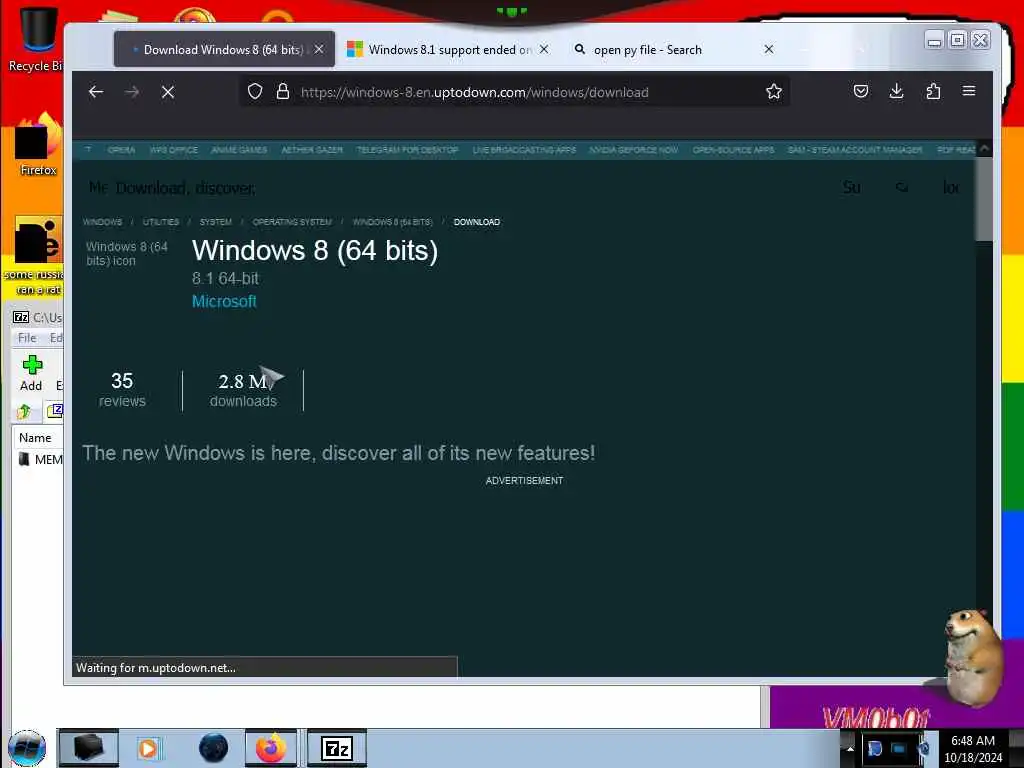The width and height of the screenshot is (1024, 768).
Task: Open OPEN-SOURCE APPS top bar link
Action: point(733,150)
